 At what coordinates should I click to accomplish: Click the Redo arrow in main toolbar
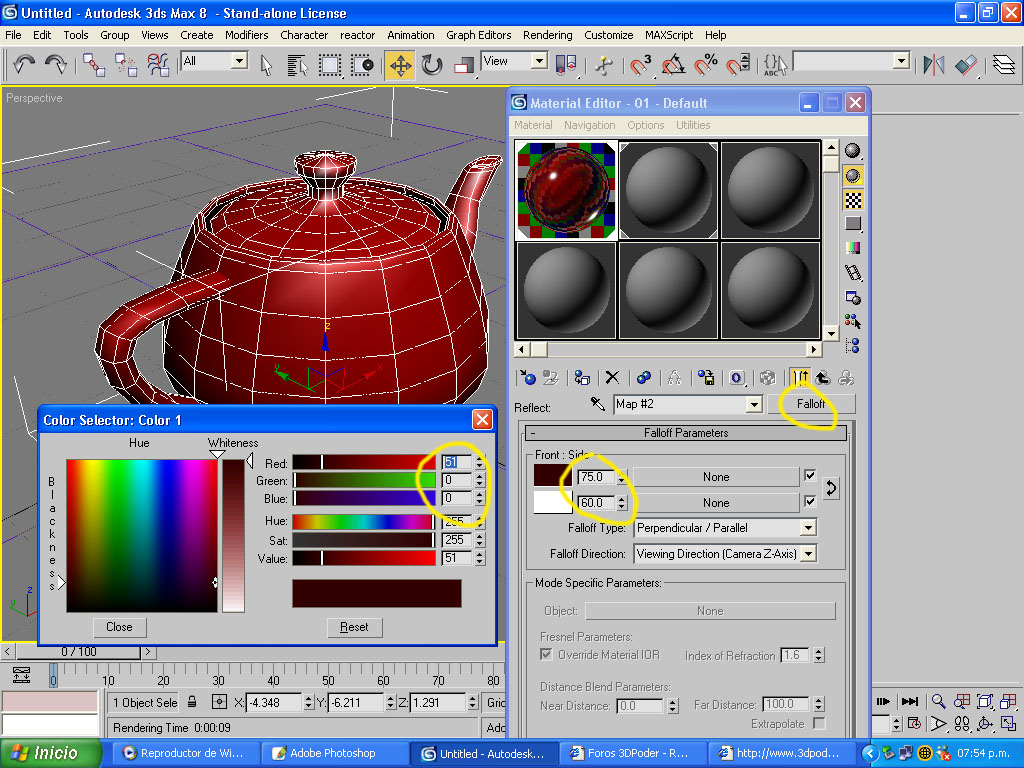coord(56,65)
